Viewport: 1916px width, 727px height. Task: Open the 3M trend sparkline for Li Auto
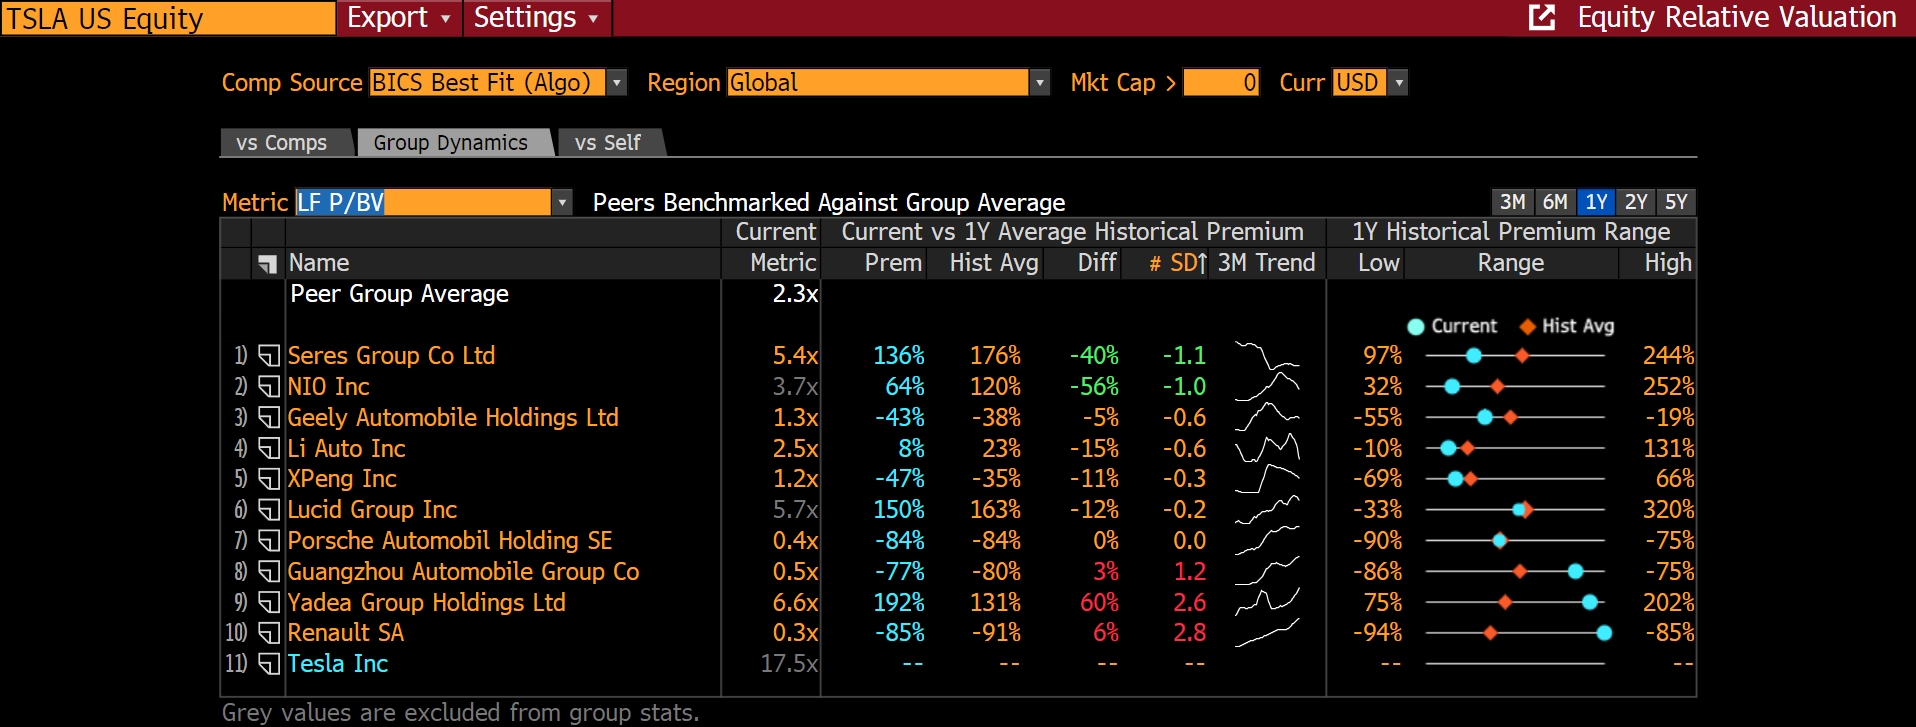1267,449
